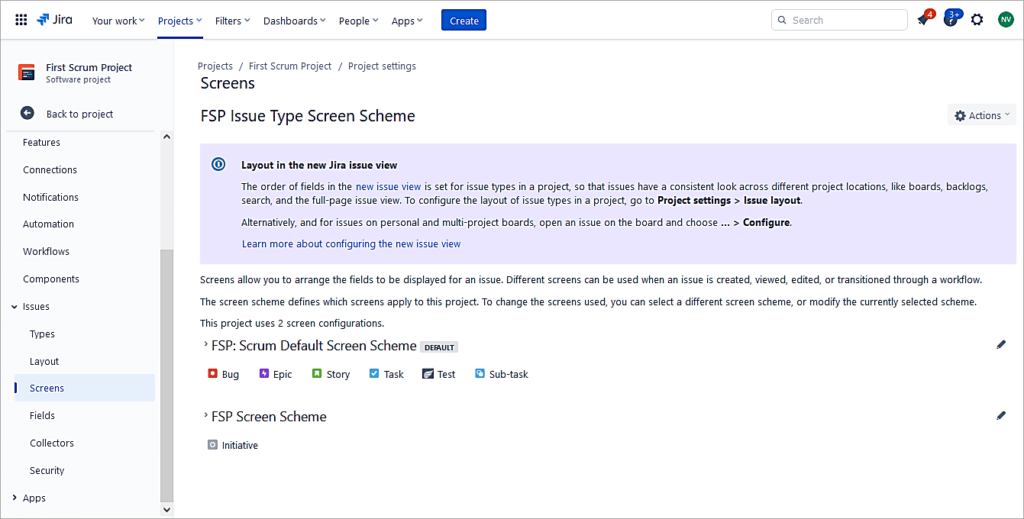Open the NV profile avatar
This screenshot has width=1024, height=519.
(1006, 20)
